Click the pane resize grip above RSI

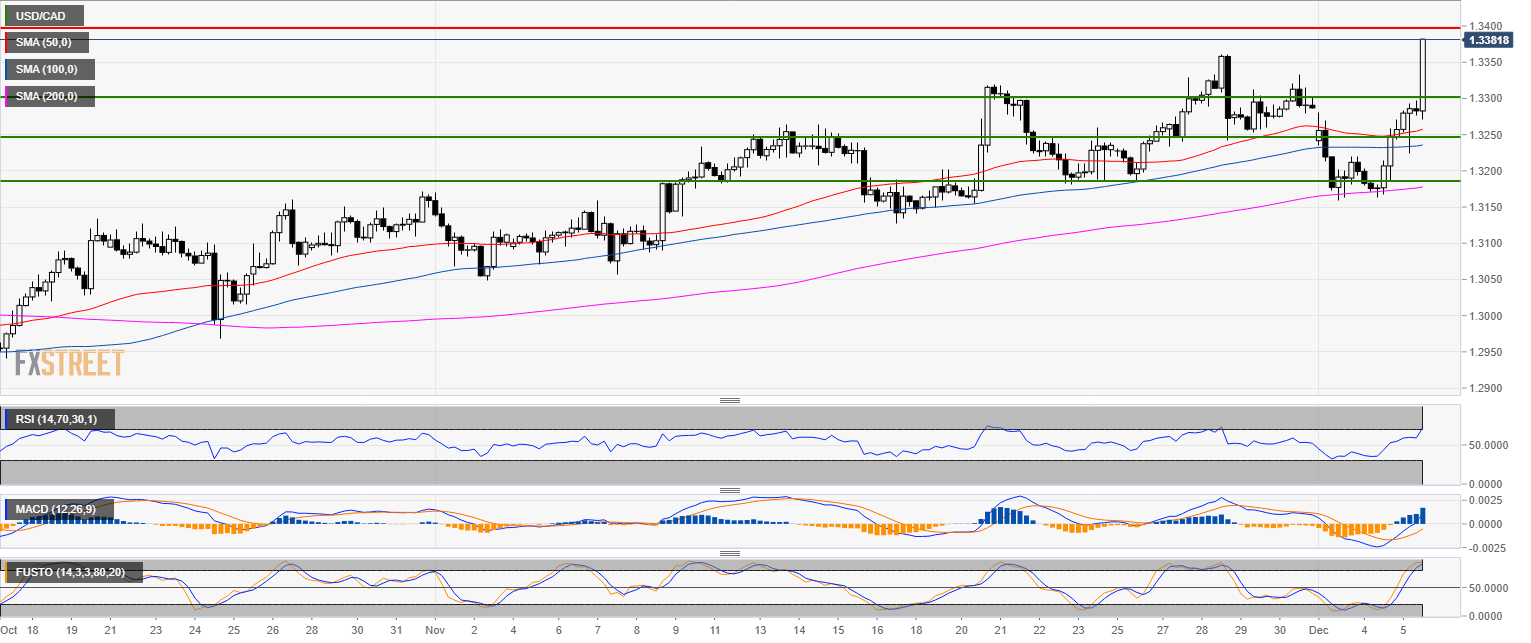(730, 400)
